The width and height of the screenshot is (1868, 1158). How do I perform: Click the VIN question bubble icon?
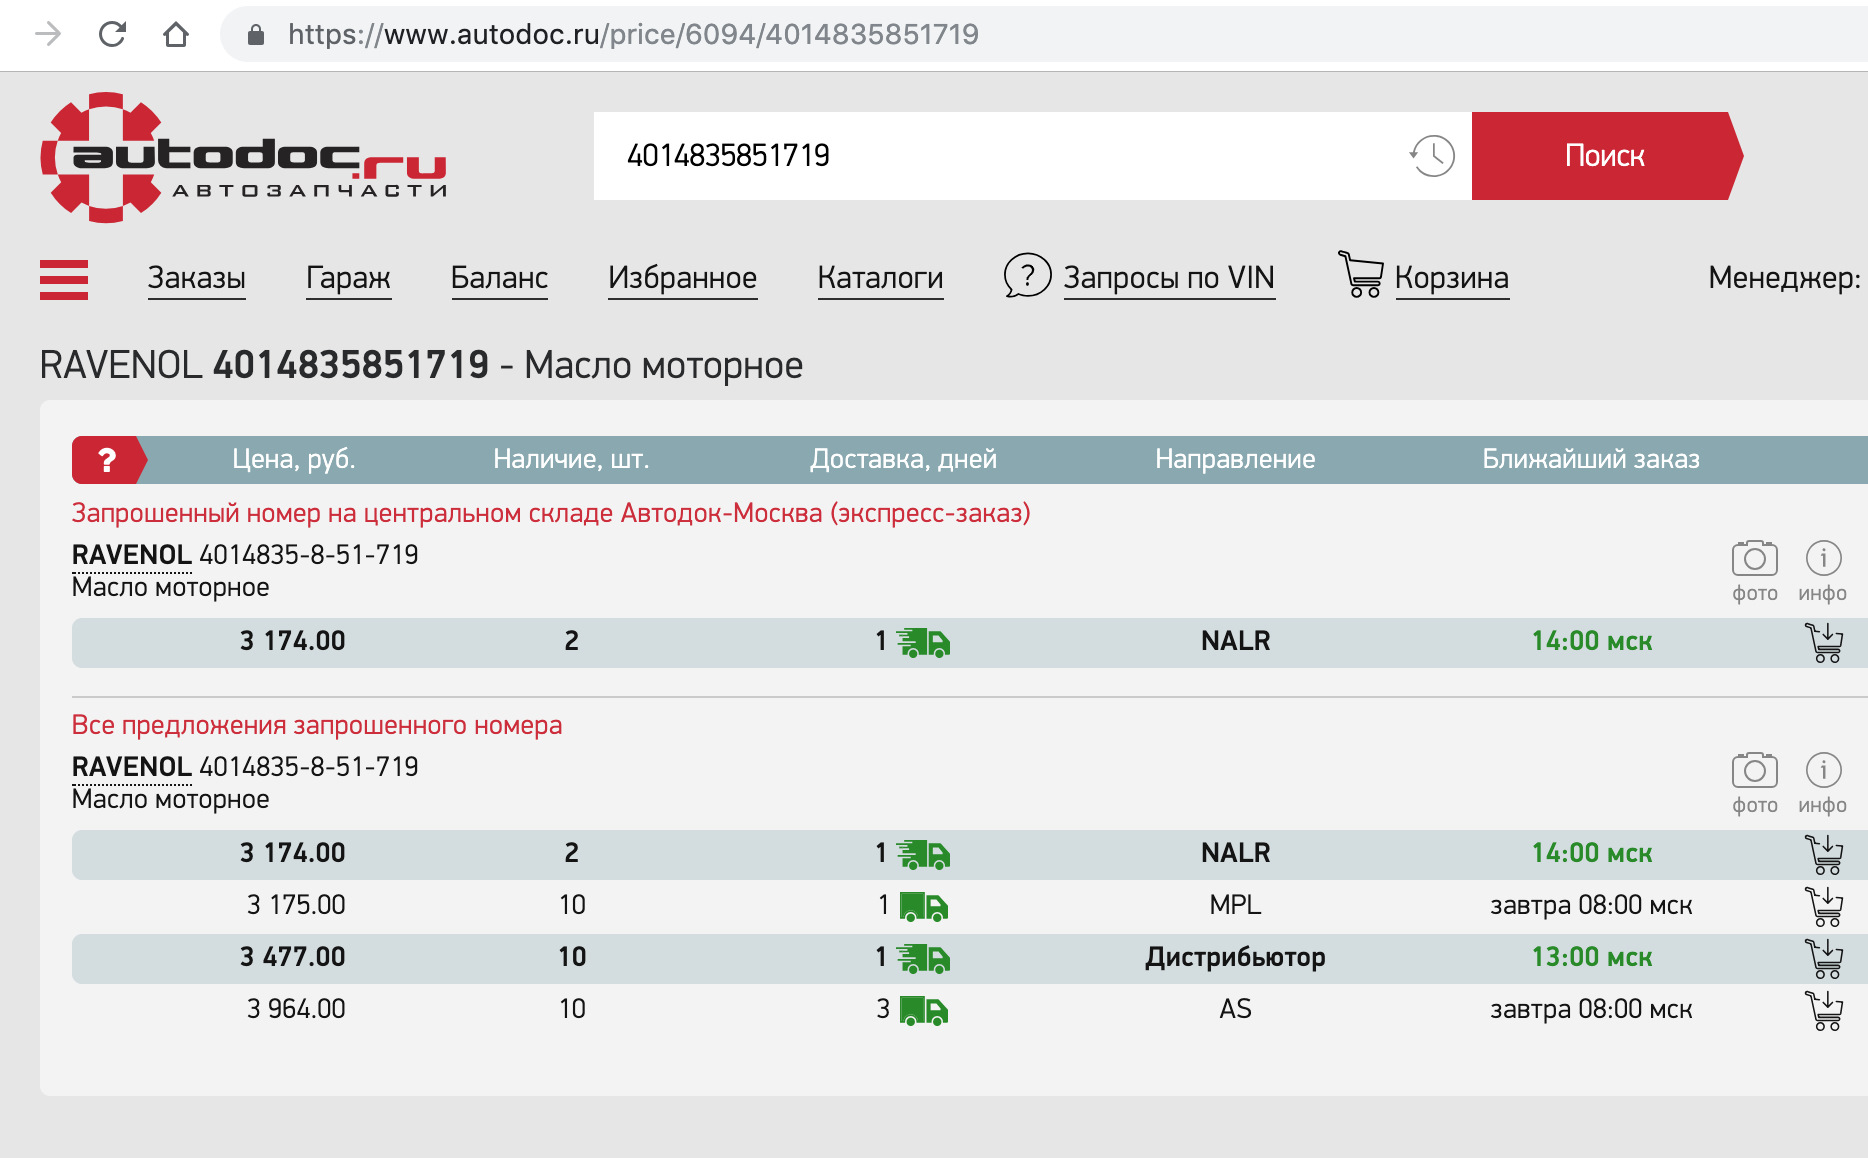coord(1027,275)
